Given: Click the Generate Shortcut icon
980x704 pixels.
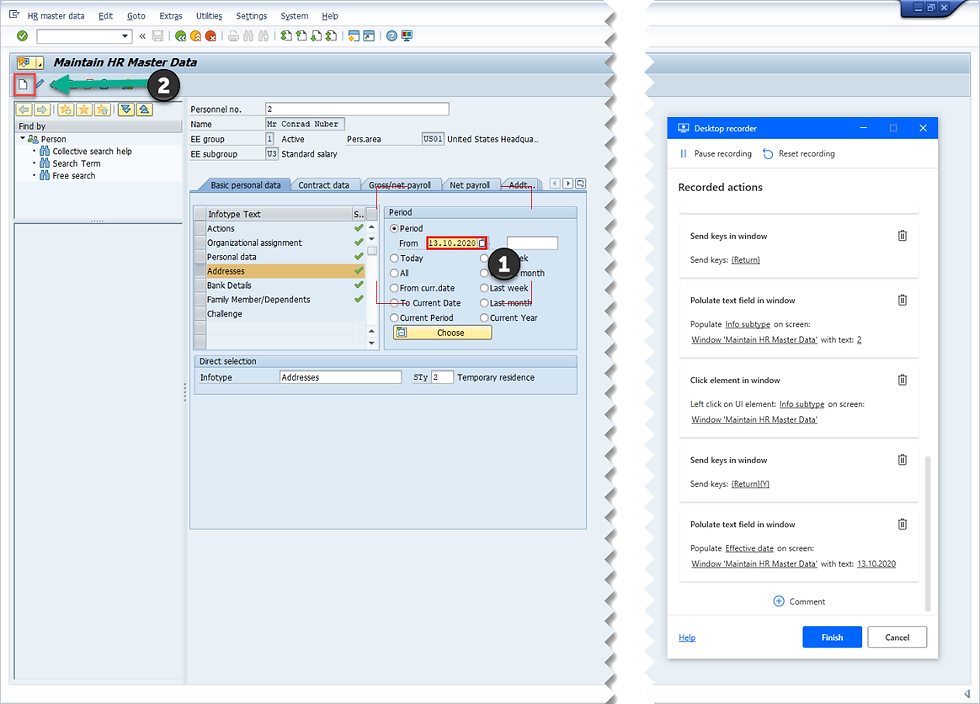Looking at the screenshot, I should point(369,36).
